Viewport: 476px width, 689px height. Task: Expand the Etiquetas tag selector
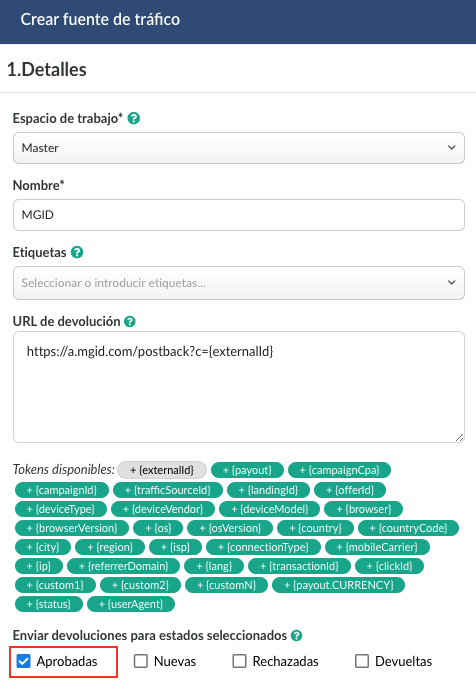coord(239,283)
